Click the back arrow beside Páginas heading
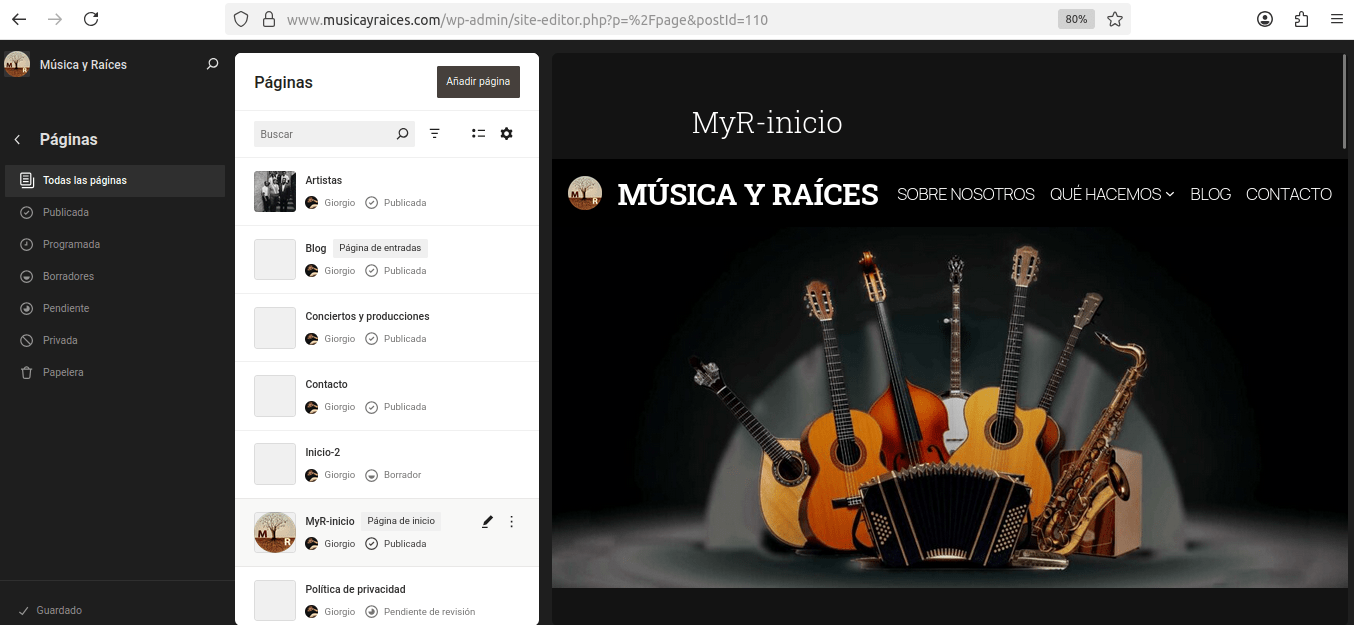 tap(17, 140)
